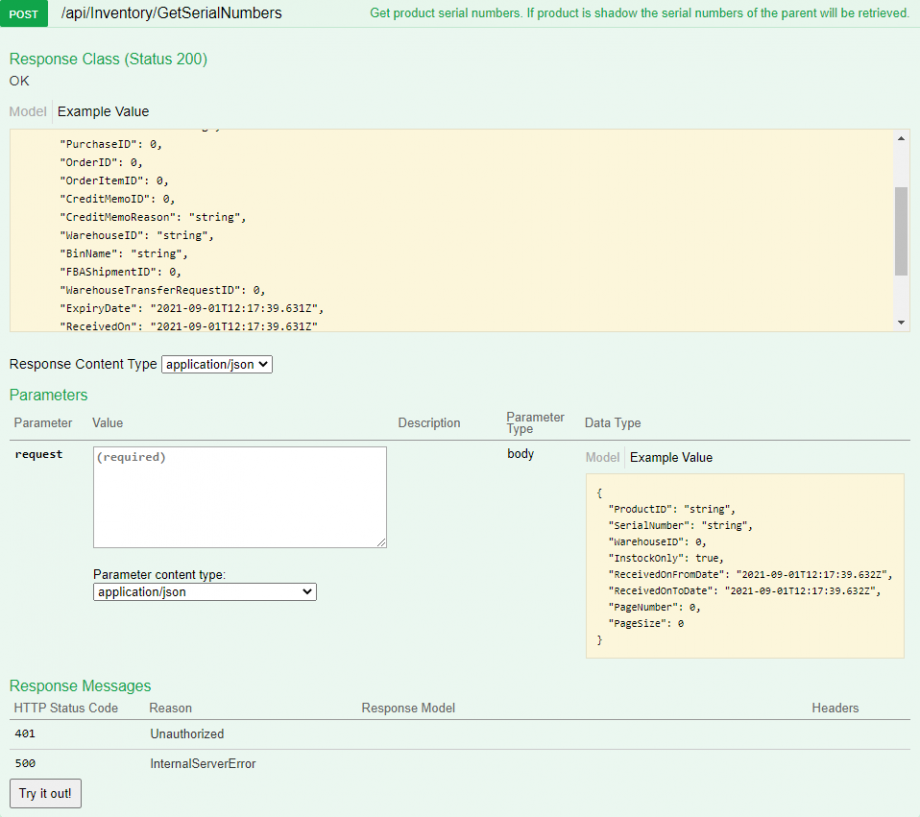Click the Parameters section heading

tap(48, 395)
